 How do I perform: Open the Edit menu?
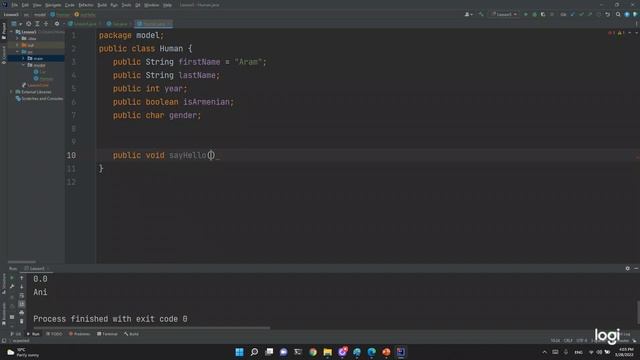click(x=25, y=5)
